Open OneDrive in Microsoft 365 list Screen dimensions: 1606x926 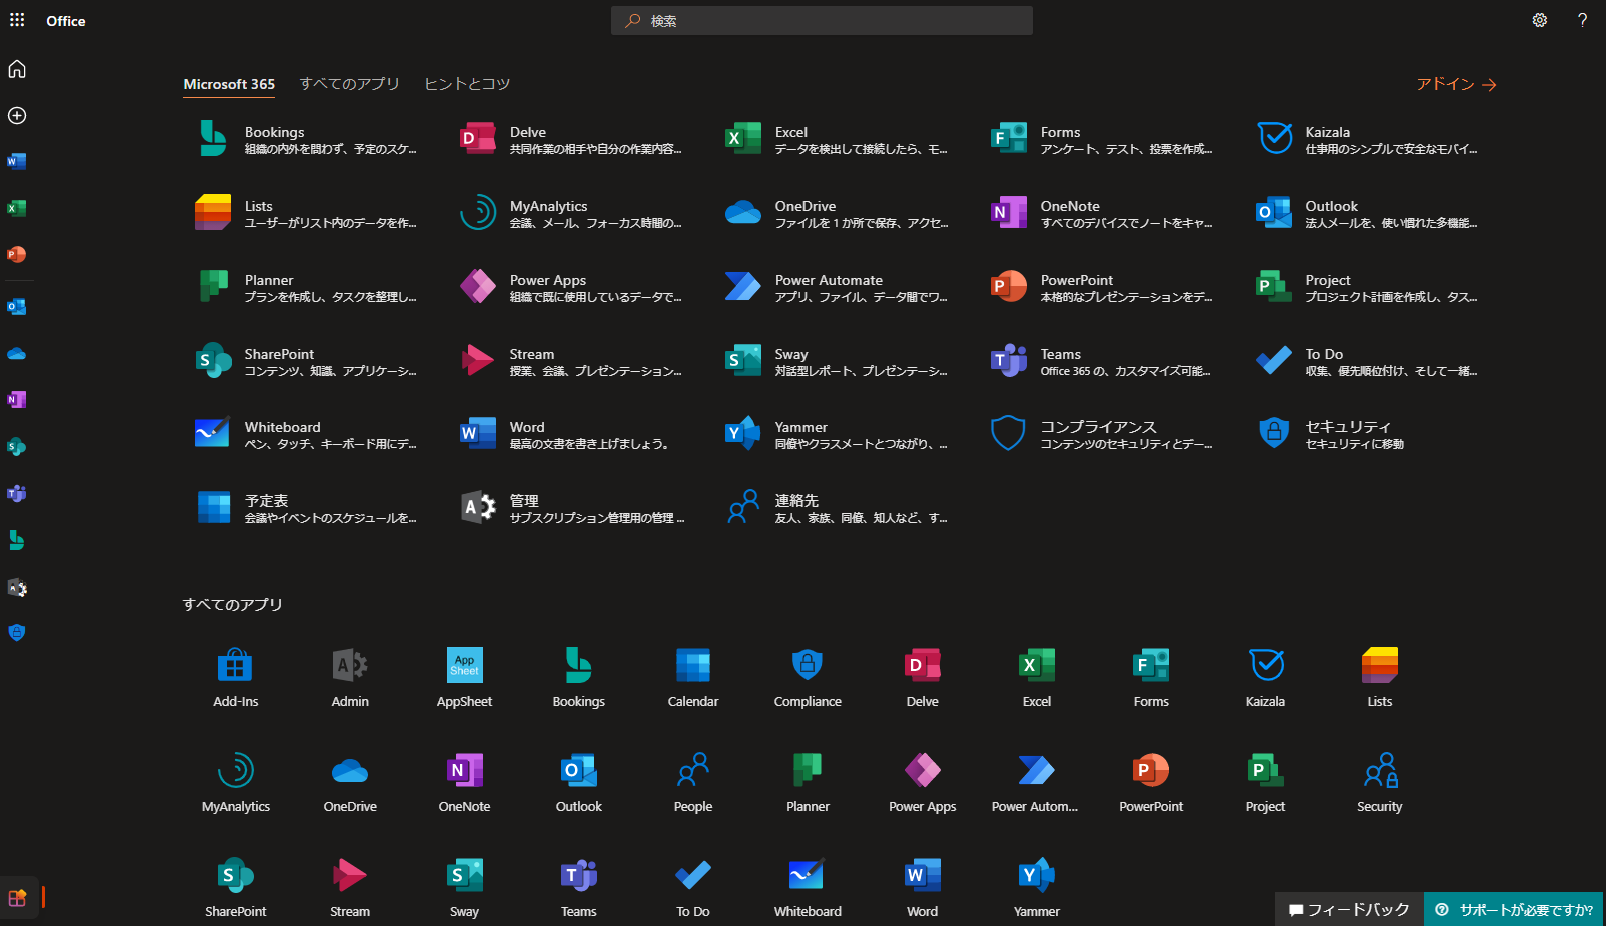click(837, 213)
